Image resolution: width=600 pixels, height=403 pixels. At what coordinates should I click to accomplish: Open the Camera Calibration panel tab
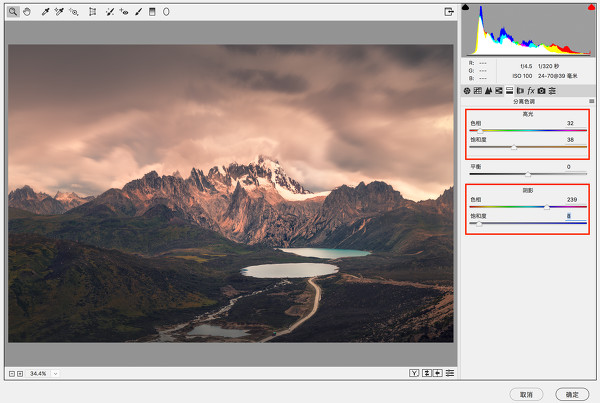coord(541,91)
